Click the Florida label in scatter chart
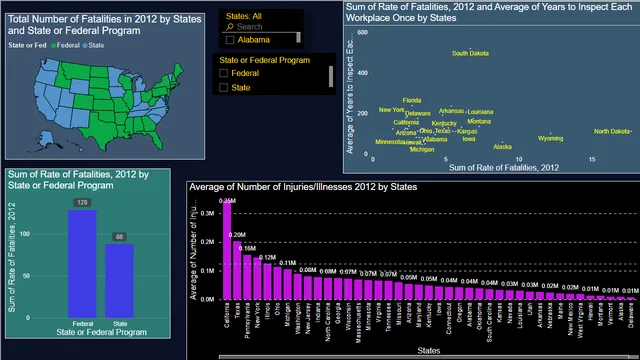Screen dimensions: 640x360 pos(411,100)
